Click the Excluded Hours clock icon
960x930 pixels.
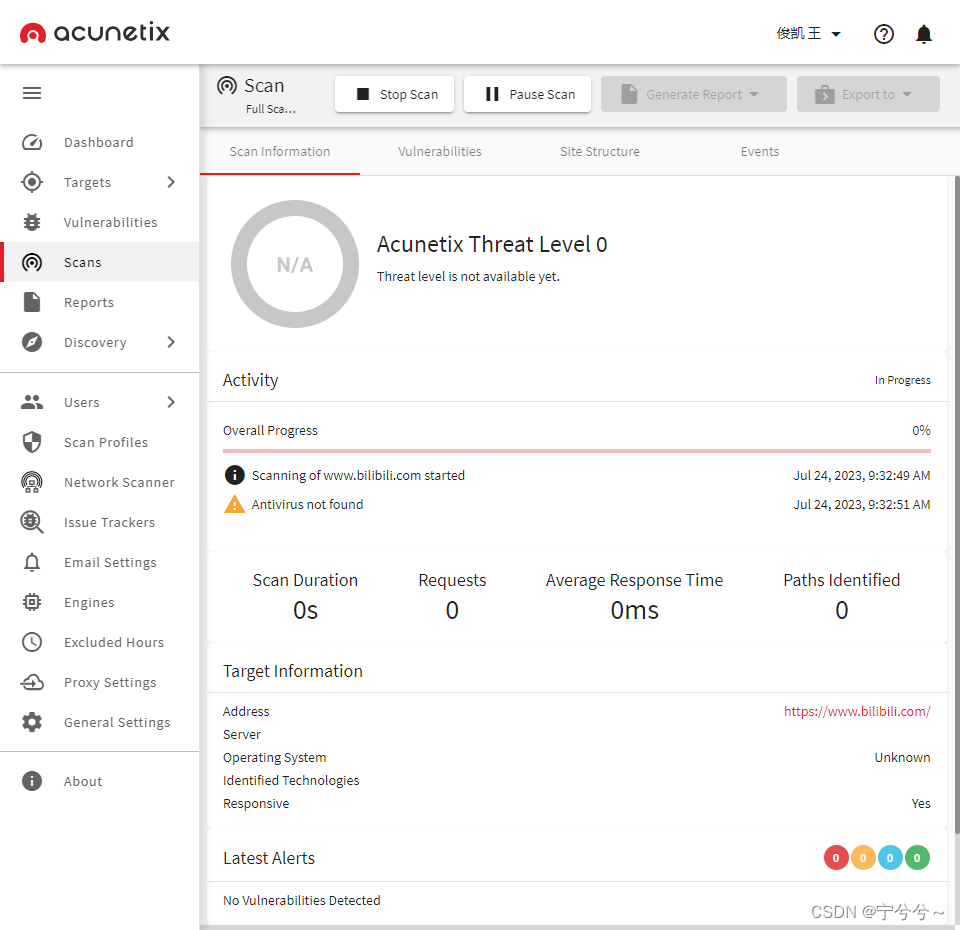coord(32,642)
